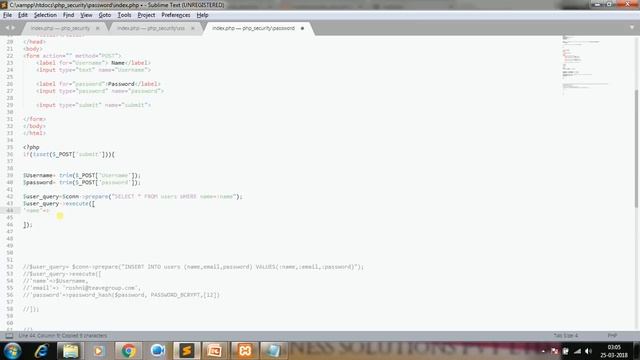The image size is (640, 360).
Task: Open the Selection menu
Action: 45,15
